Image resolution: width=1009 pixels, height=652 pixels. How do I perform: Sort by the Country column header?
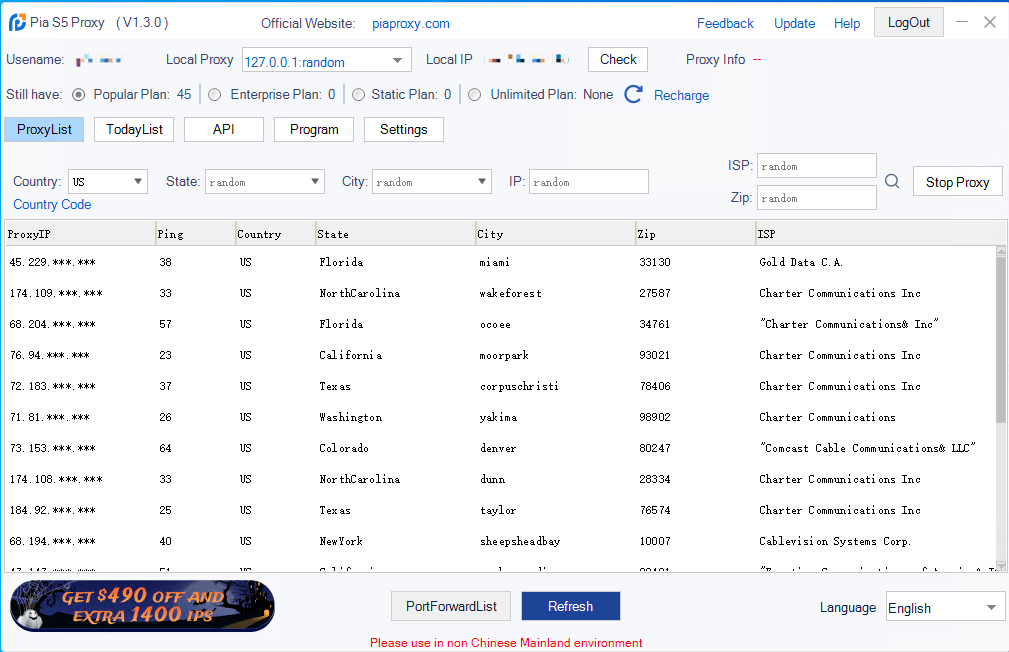pyautogui.click(x=275, y=234)
